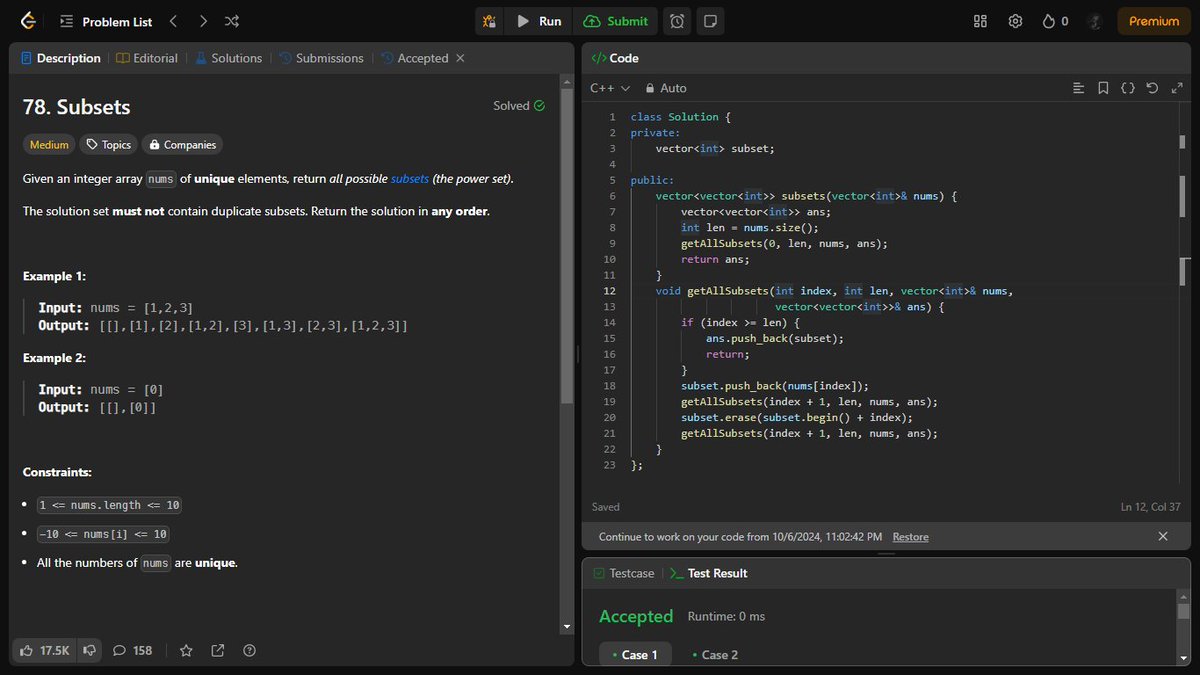
Task: Open the layout grid icon
Action: click(980, 21)
